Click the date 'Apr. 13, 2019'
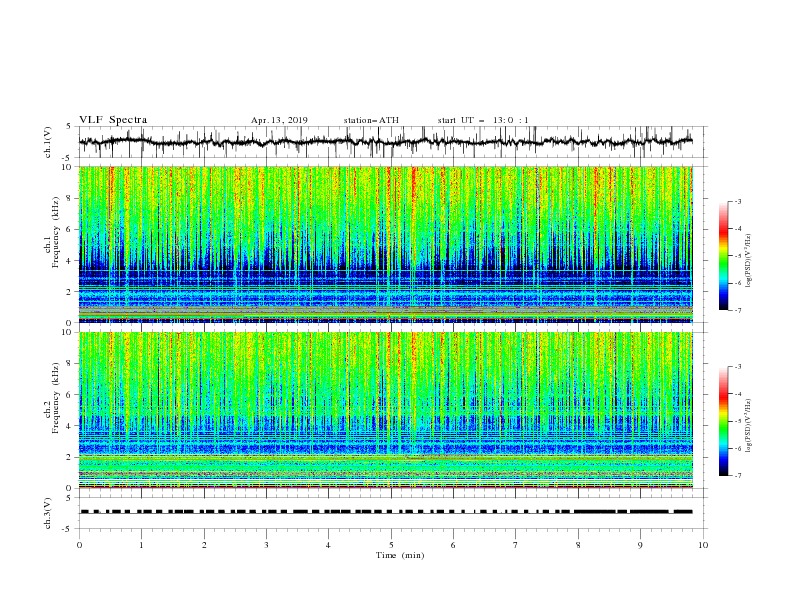 [x=279, y=120]
